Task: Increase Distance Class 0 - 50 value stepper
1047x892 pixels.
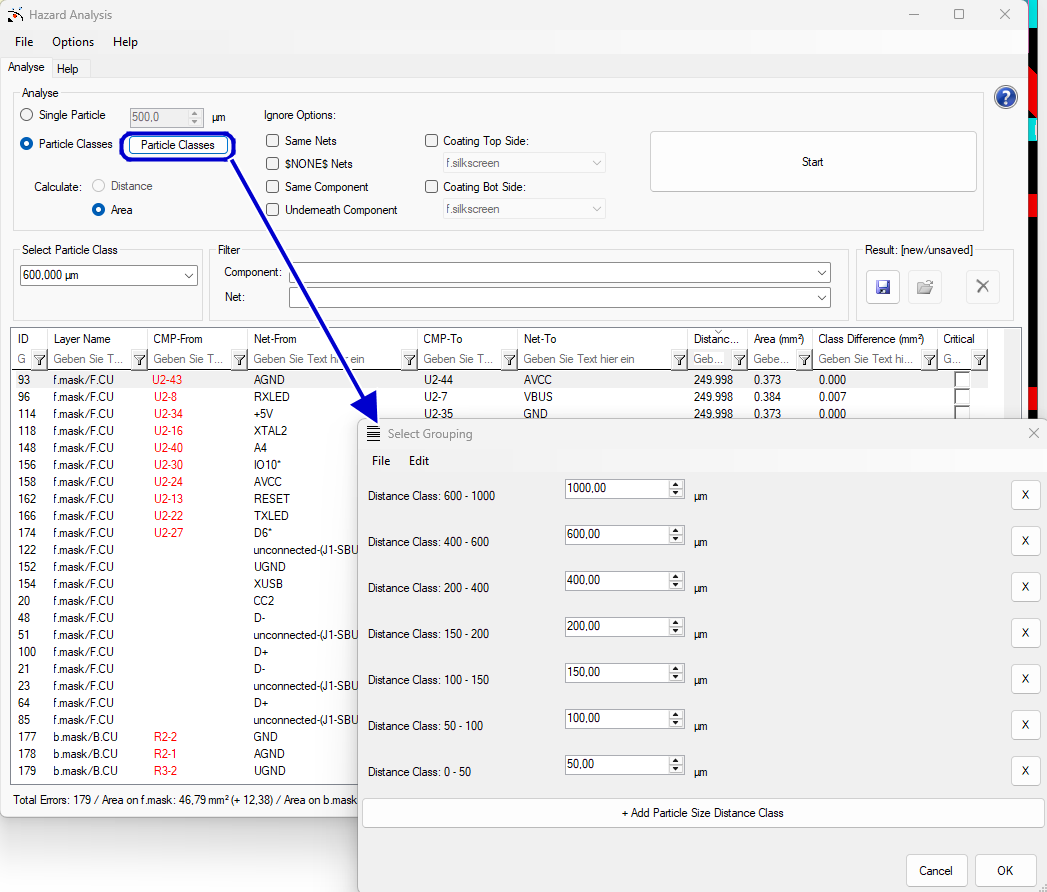Action: pyautogui.click(x=676, y=760)
